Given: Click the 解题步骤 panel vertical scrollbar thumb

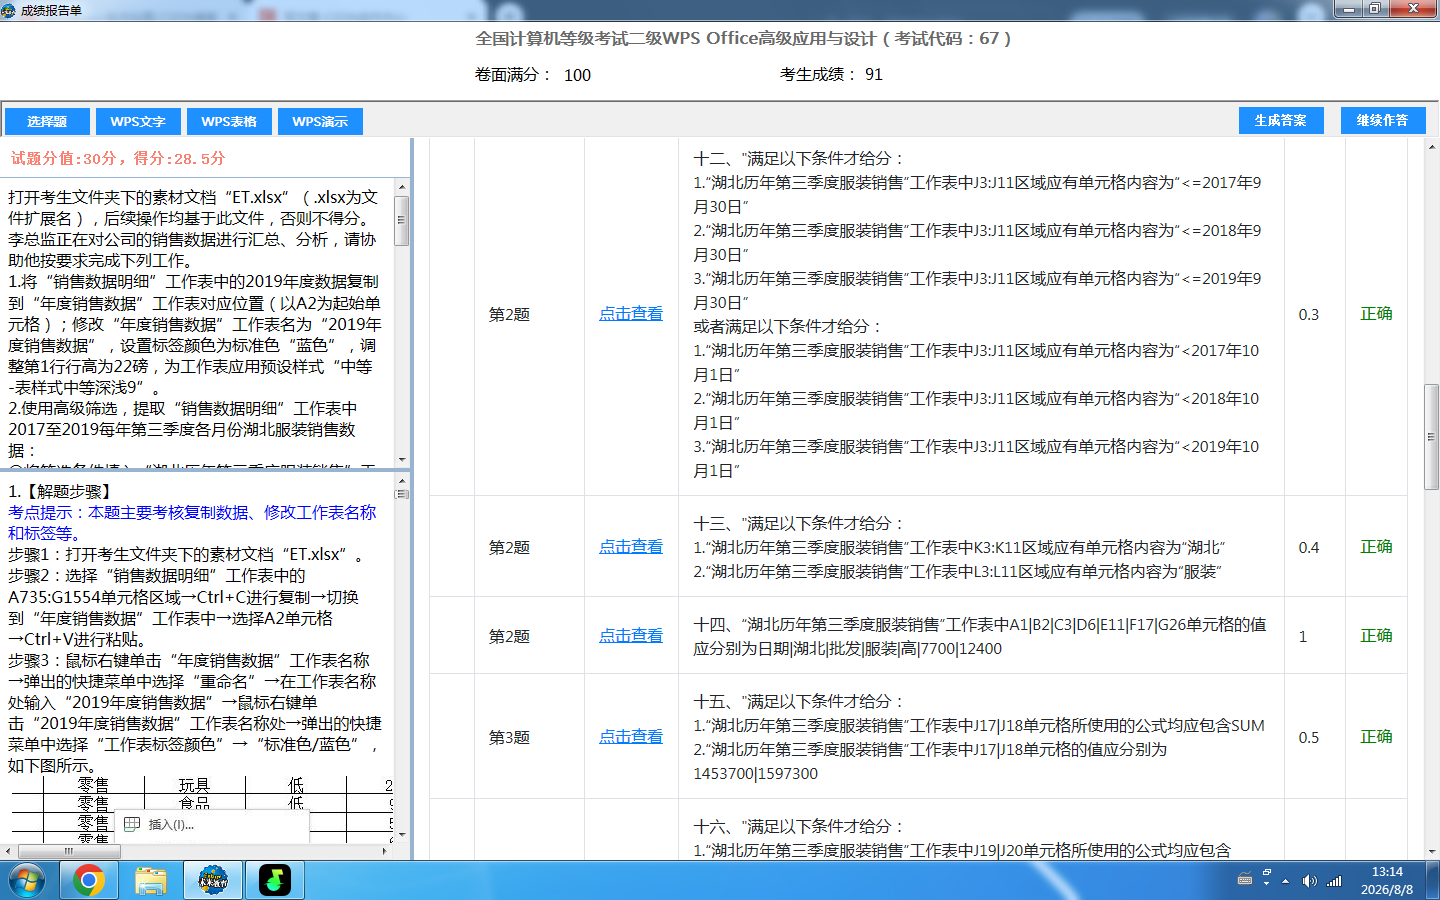Looking at the screenshot, I should tap(402, 493).
